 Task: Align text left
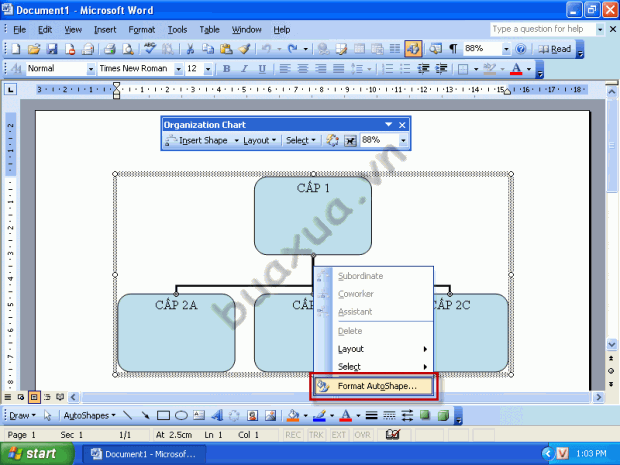[x=285, y=69]
